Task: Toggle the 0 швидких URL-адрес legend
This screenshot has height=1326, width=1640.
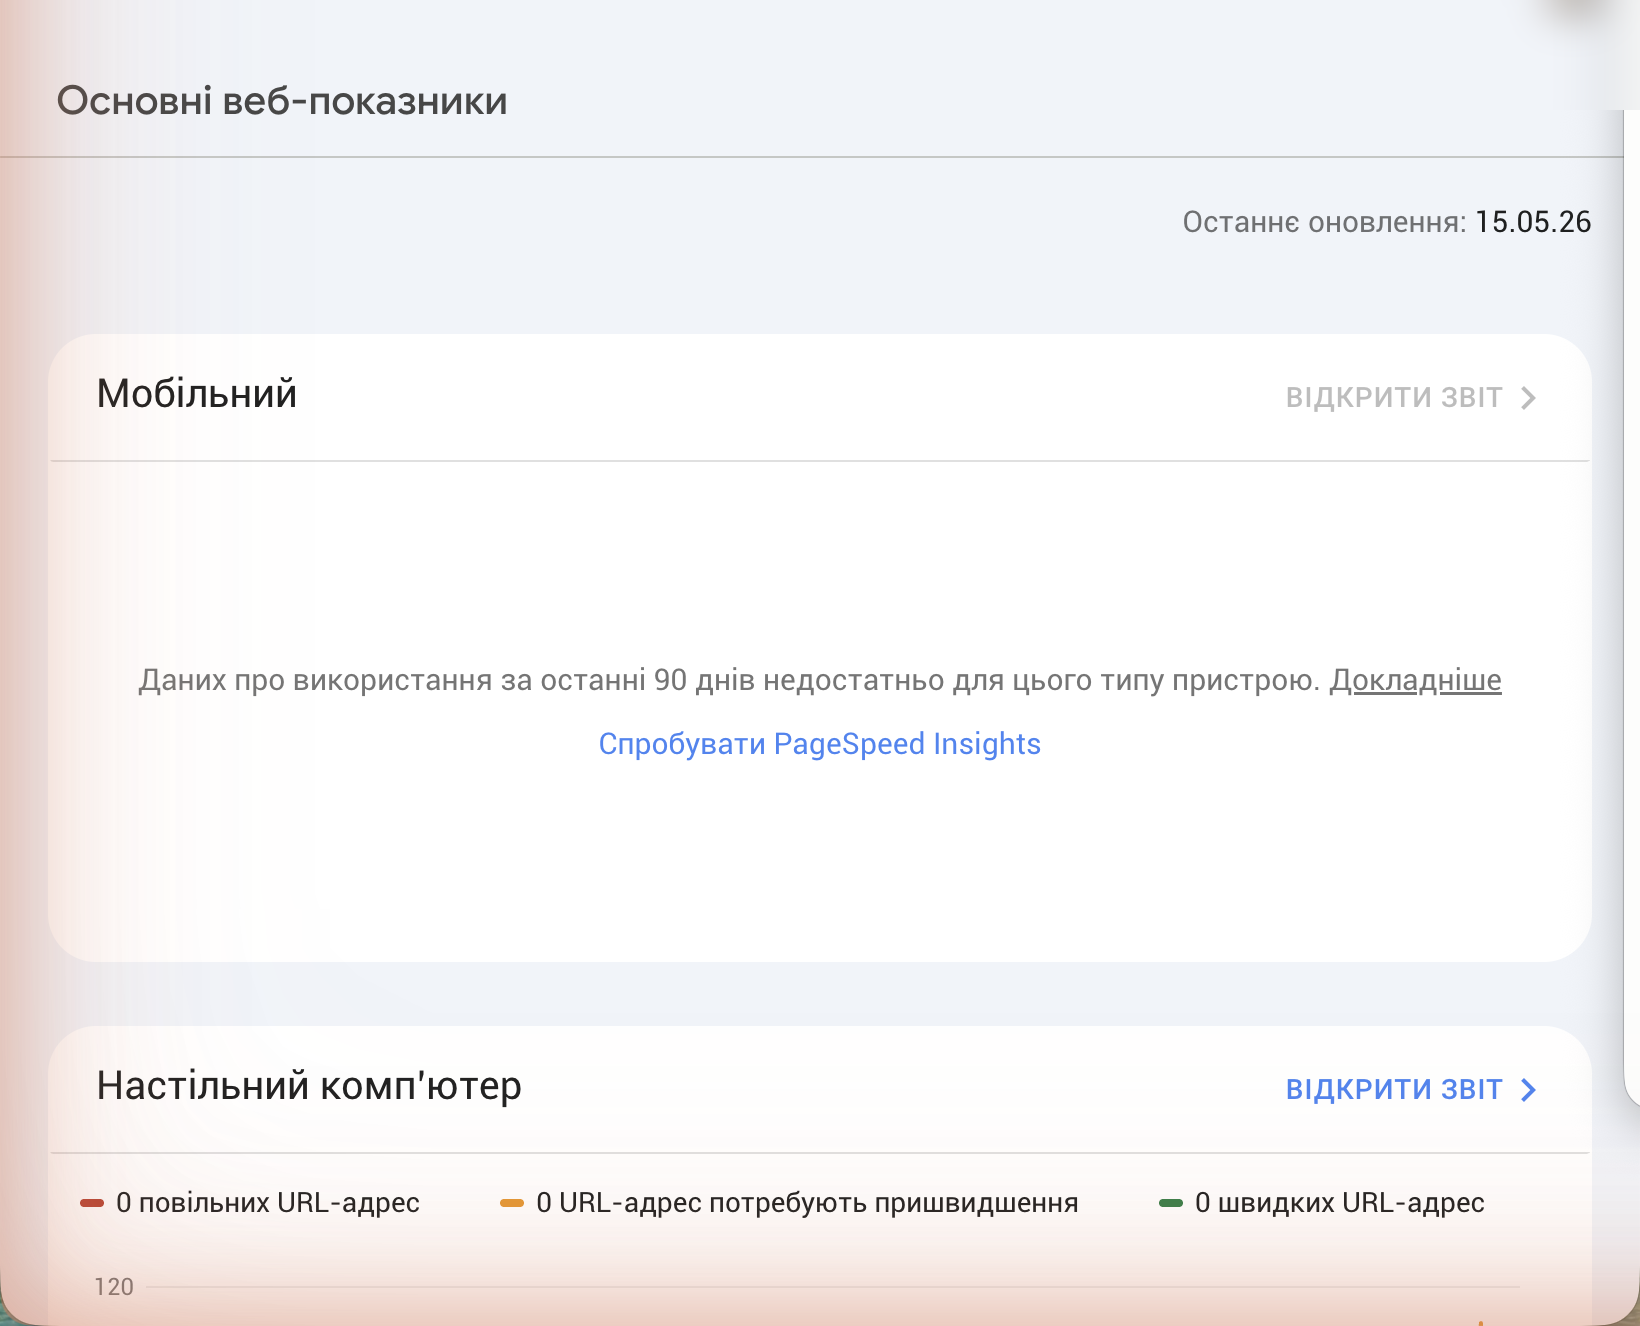Action: tap(1321, 1202)
